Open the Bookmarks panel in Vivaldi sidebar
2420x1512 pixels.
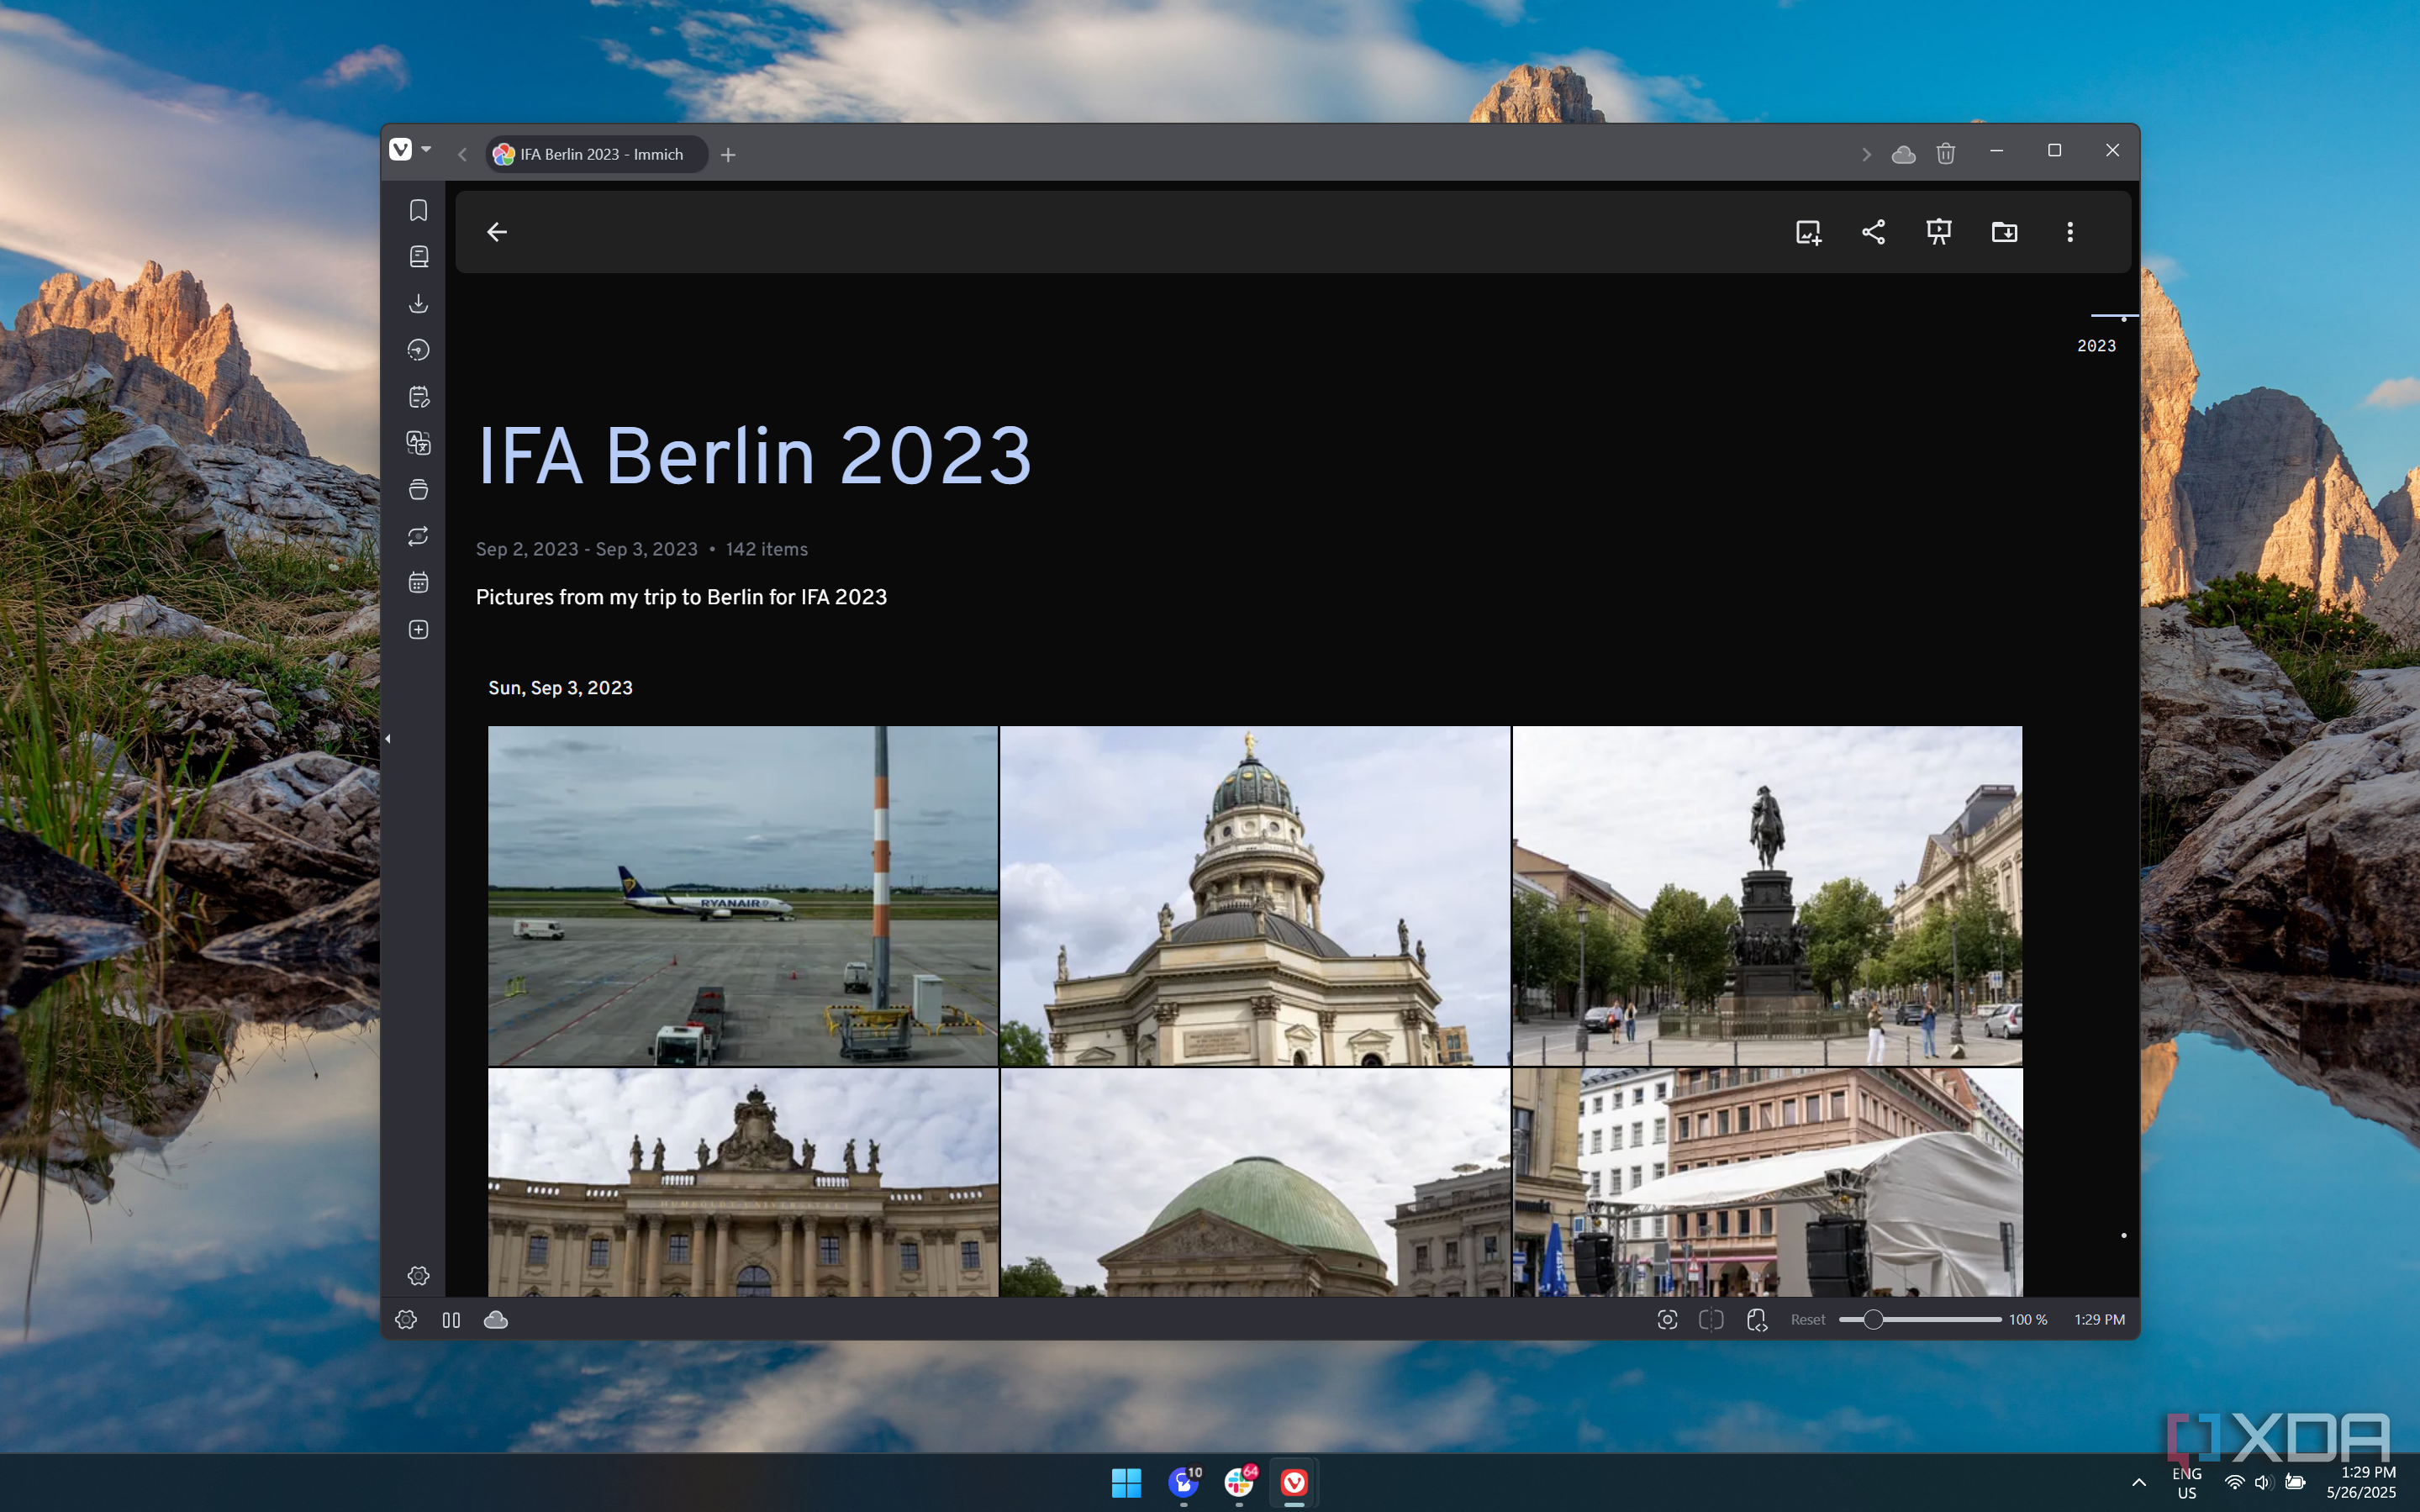[x=418, y=210]
